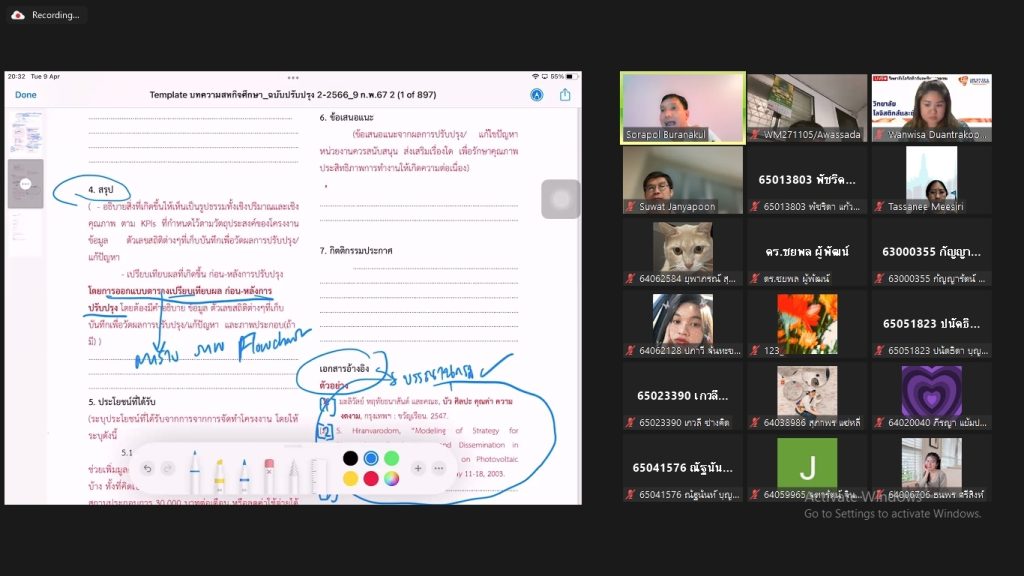Screen dimensions: 1024x576
Task: Pick the yellow color swatch
Action: pyautogui.click(x=351, y=479)
